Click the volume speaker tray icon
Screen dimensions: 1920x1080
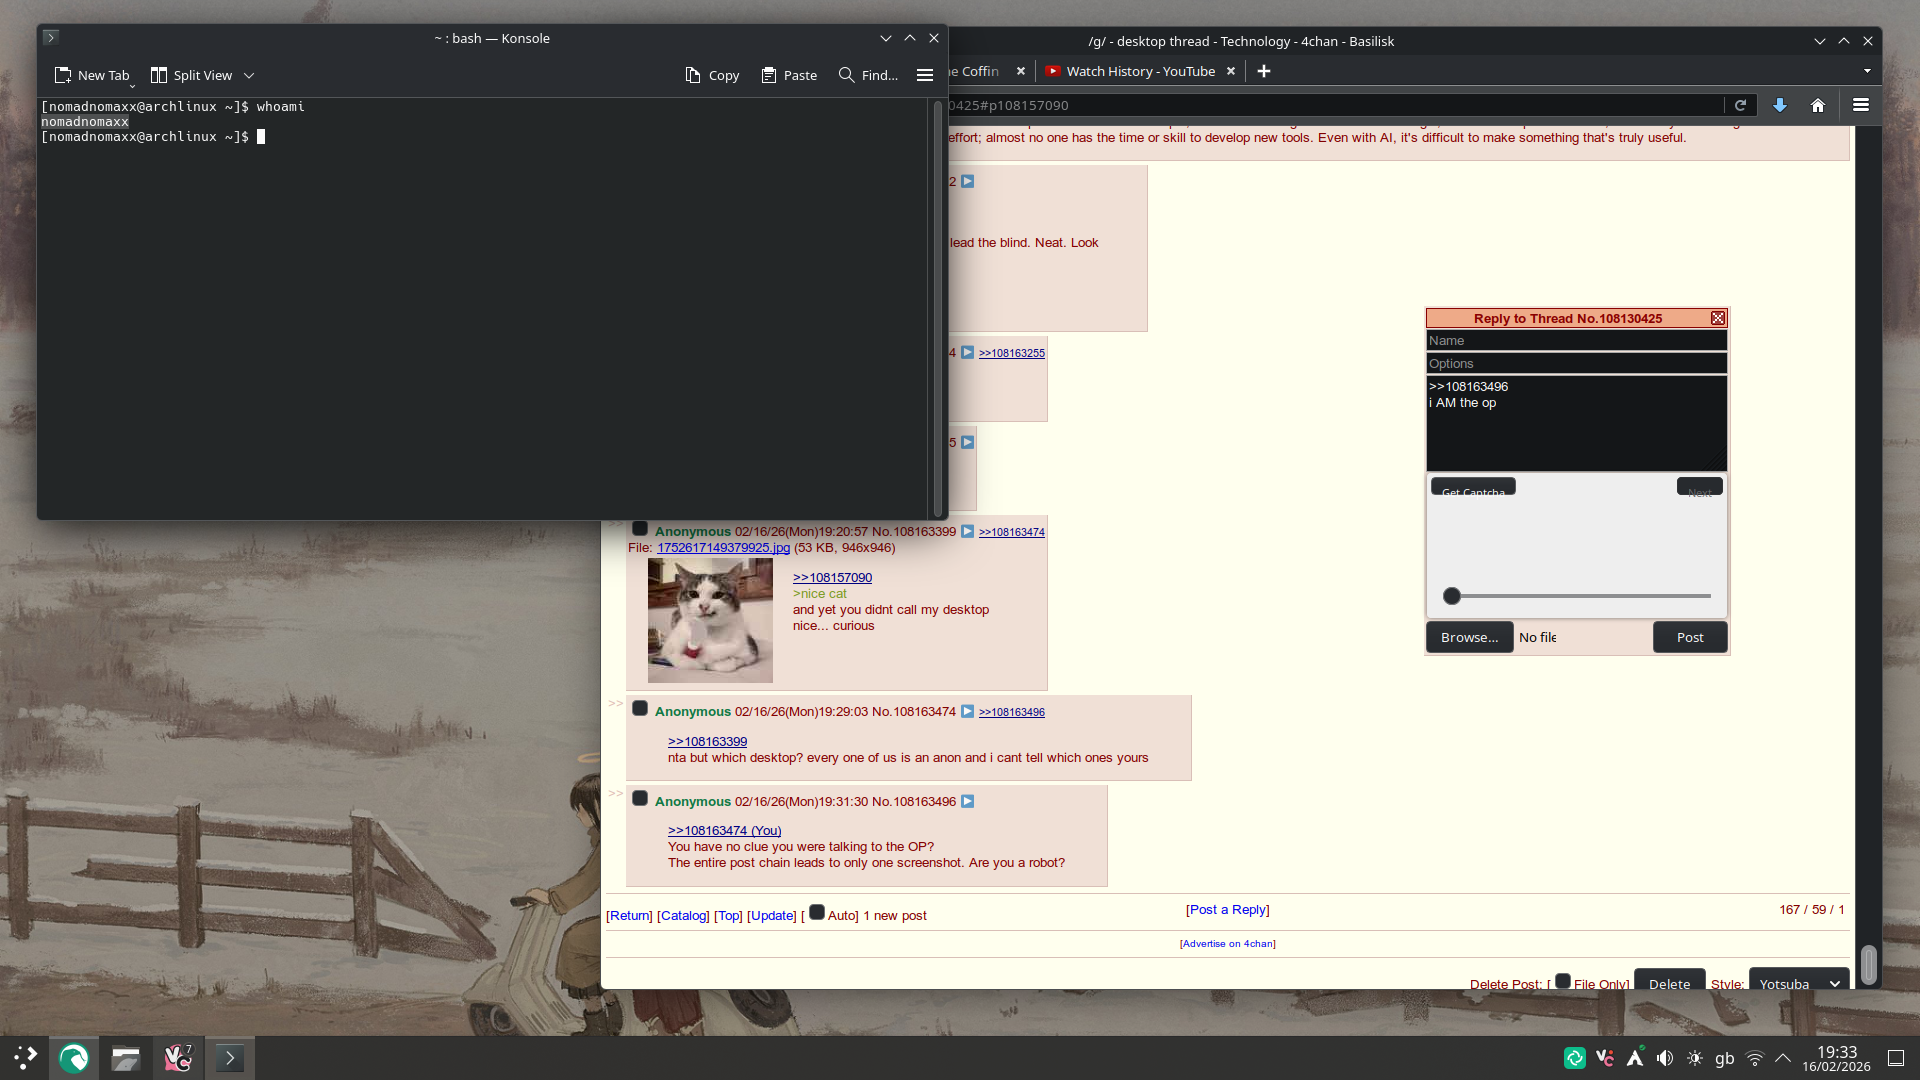pyautogui.click(x=1665, y=1058)
